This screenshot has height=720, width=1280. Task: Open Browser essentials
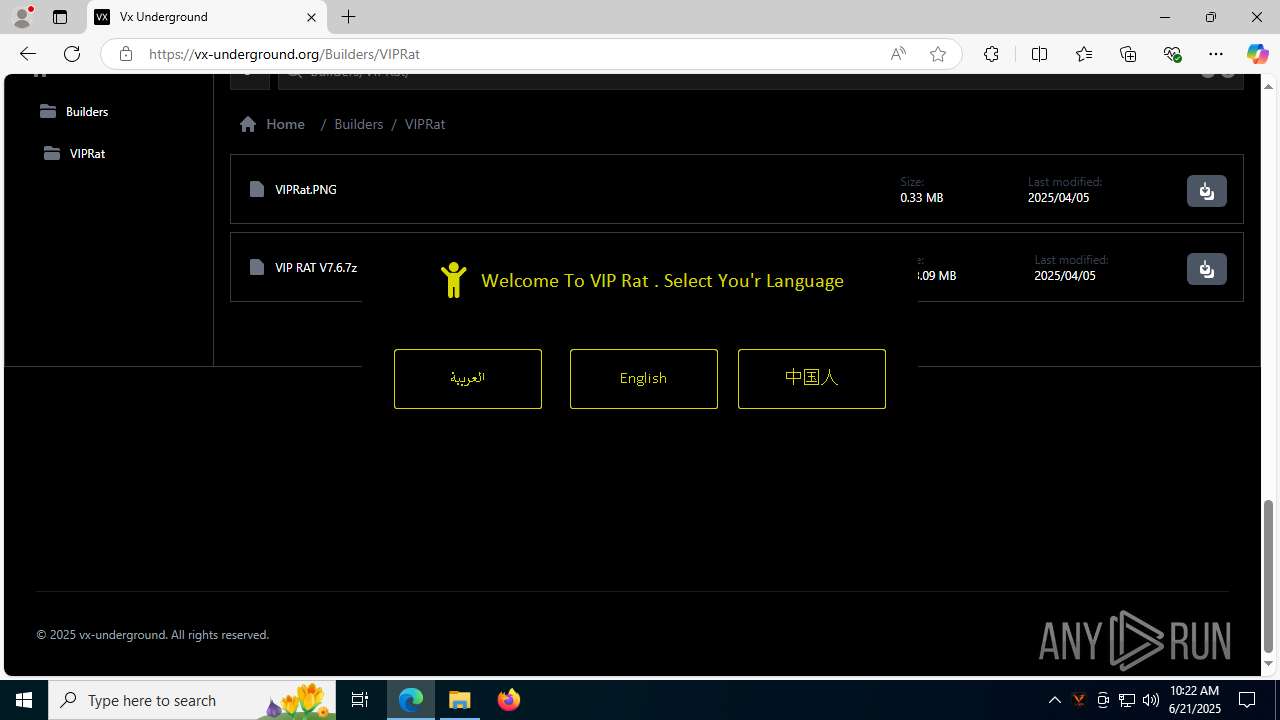[x=1172, y=54]
